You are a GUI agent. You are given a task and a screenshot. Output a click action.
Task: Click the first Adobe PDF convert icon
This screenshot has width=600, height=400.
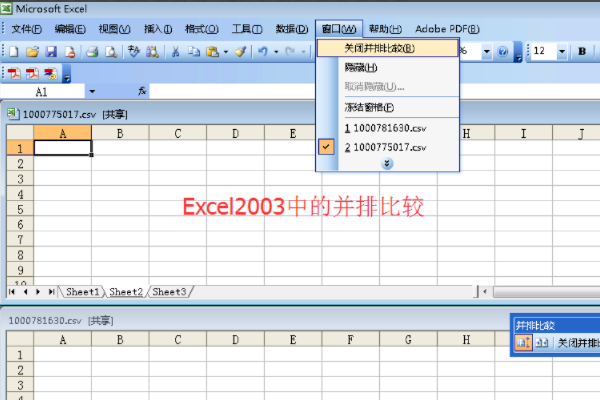point(14,73)
